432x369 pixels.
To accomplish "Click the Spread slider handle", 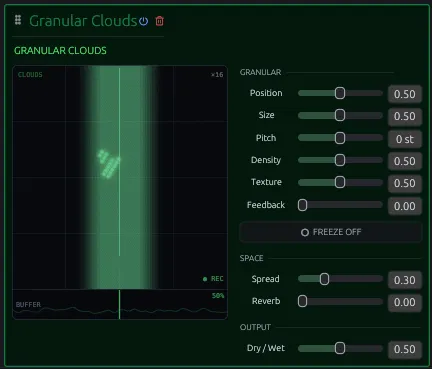I will pyautogui.click(x=324, y=279).
